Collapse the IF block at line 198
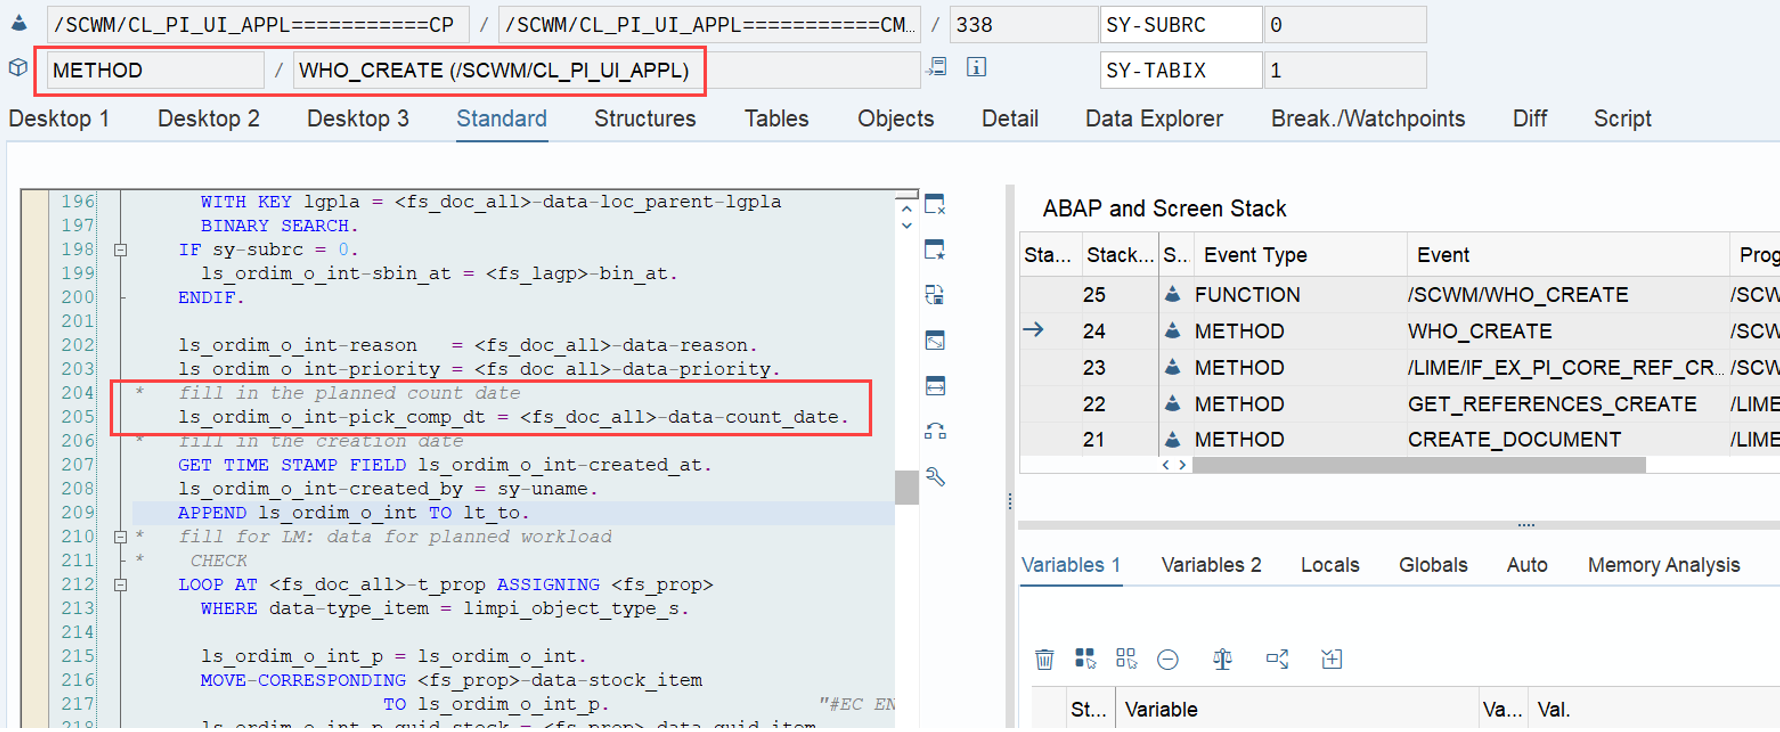The image size is (1780, 732). pos(120,250)
